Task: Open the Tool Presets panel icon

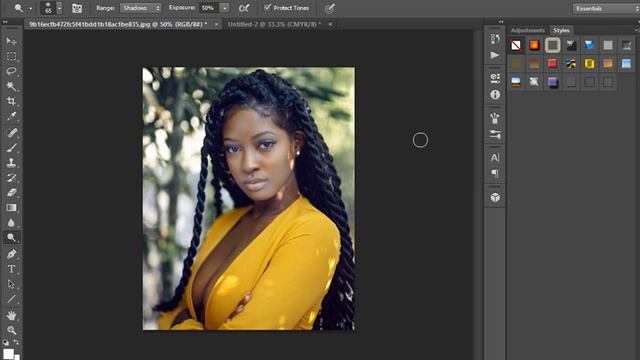Action: tap(495, 134)
